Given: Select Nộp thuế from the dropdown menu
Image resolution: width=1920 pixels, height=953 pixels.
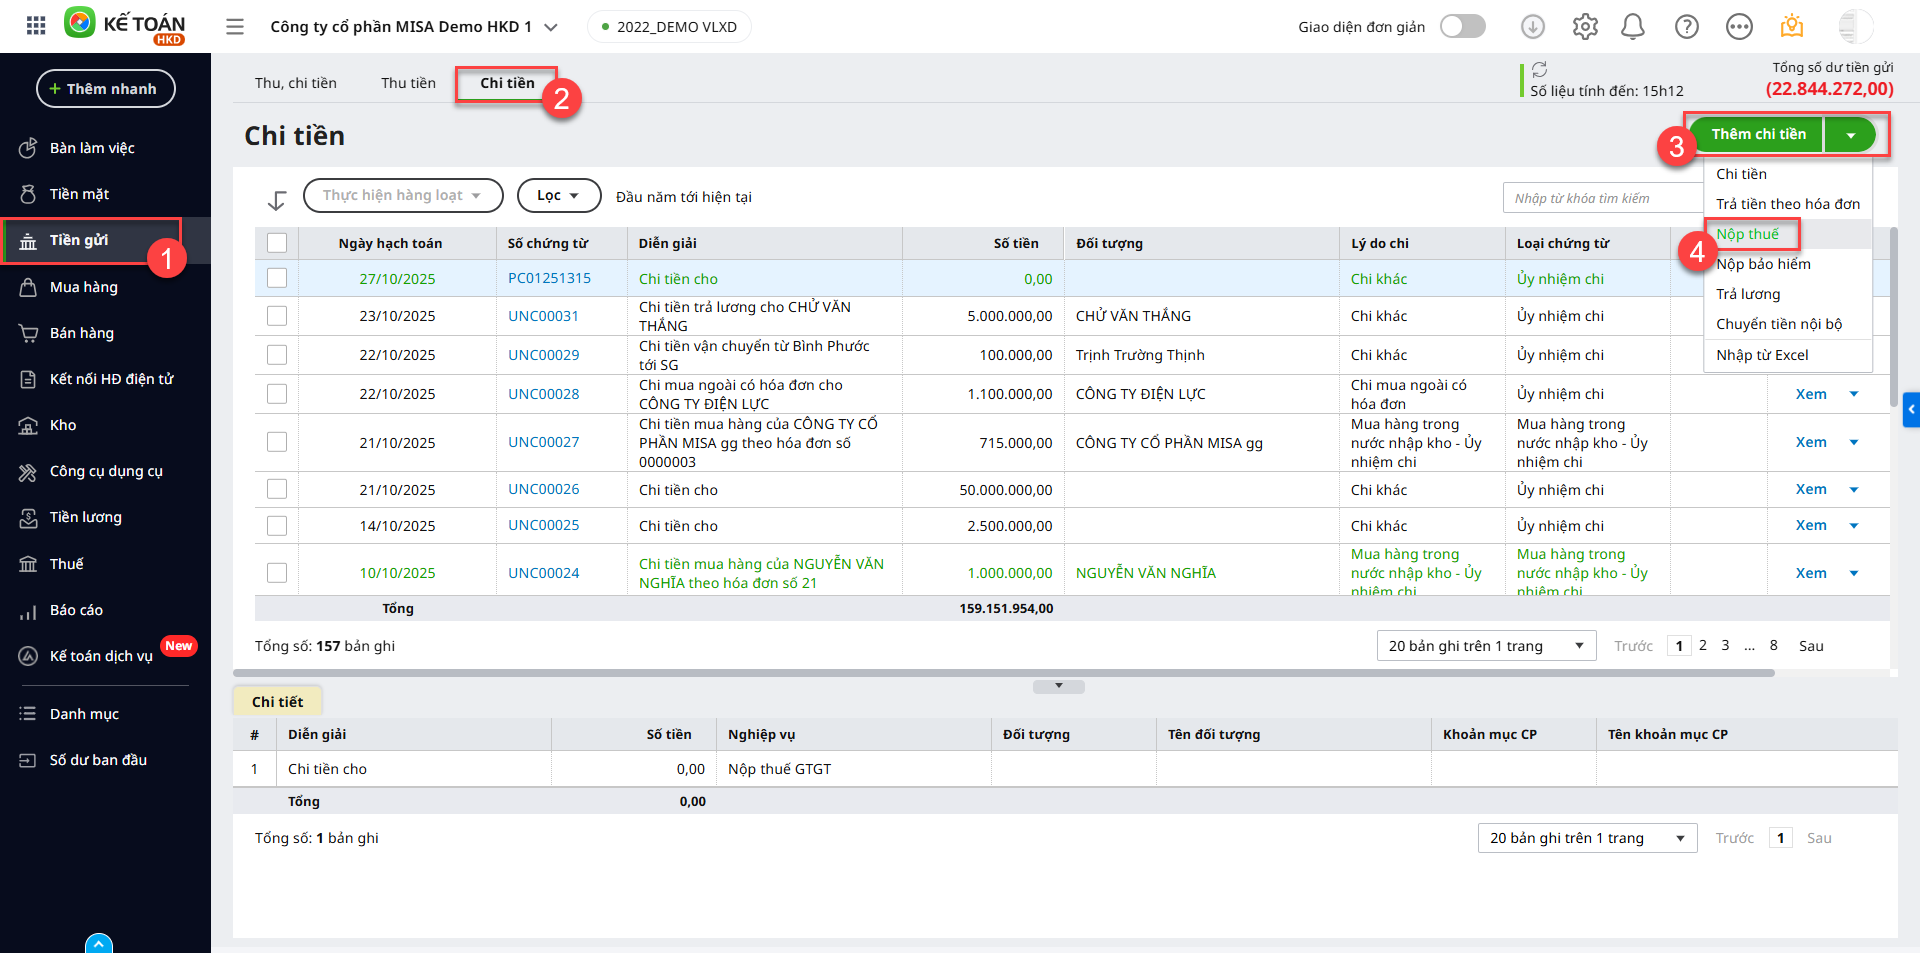Looking at the screenshot, I should pyautogui.click(x=1748, y=234).
